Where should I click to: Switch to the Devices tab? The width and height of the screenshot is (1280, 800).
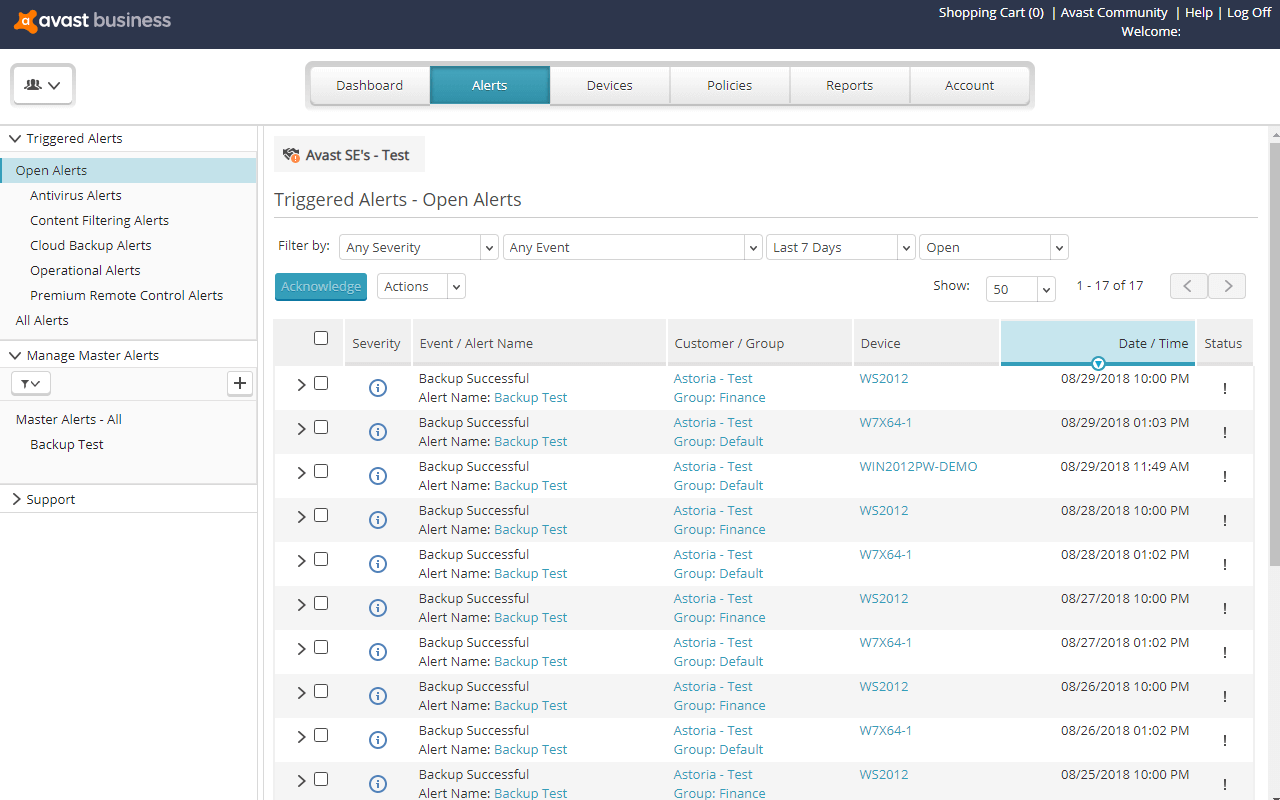click(609, 85)
